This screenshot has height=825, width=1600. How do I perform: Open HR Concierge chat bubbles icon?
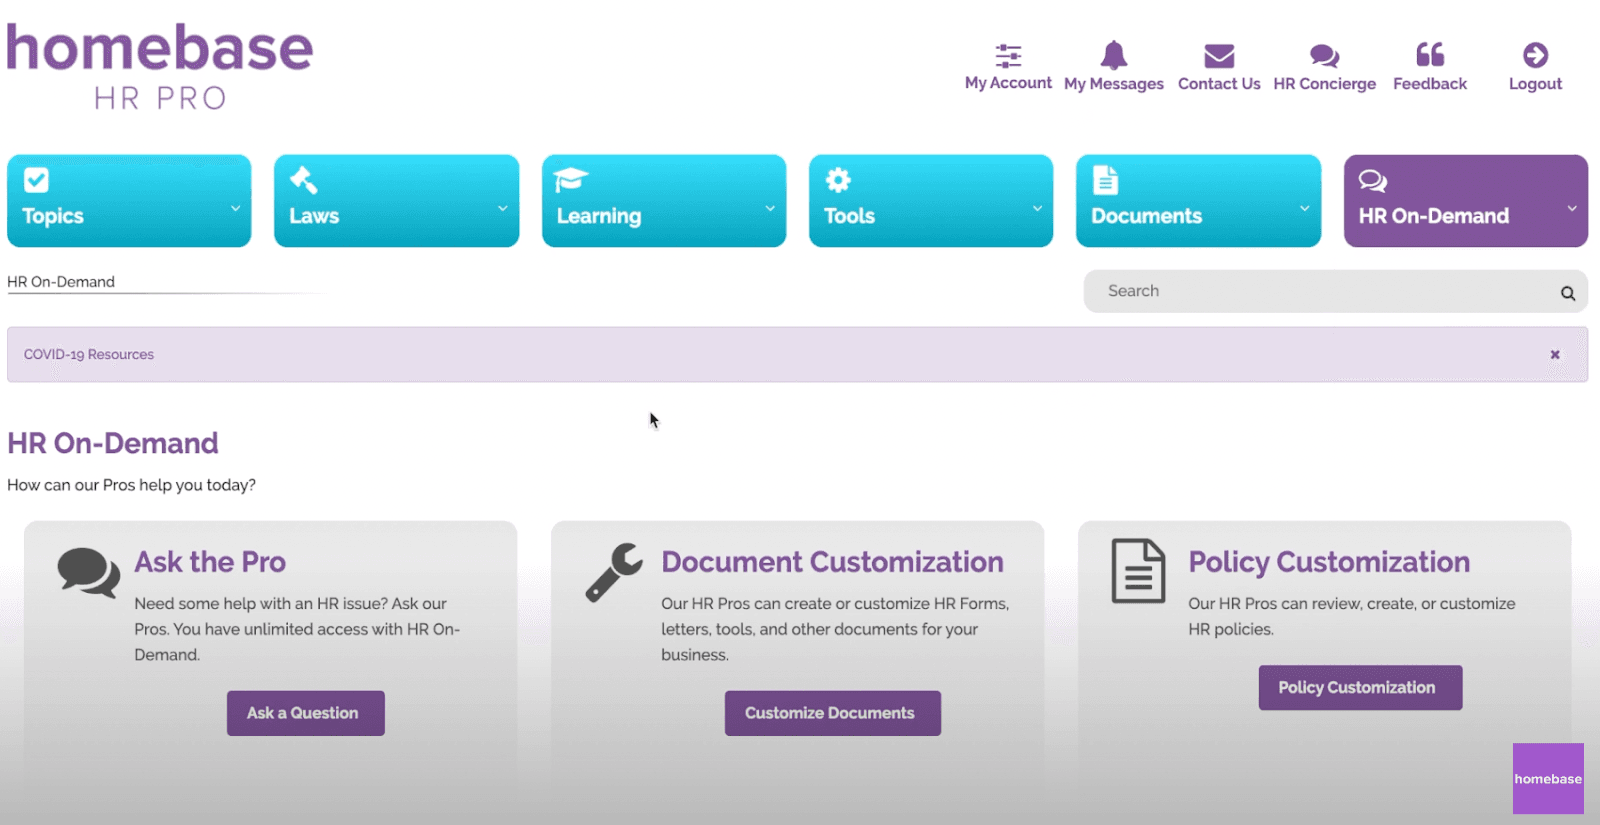[x=1324, y=56]
